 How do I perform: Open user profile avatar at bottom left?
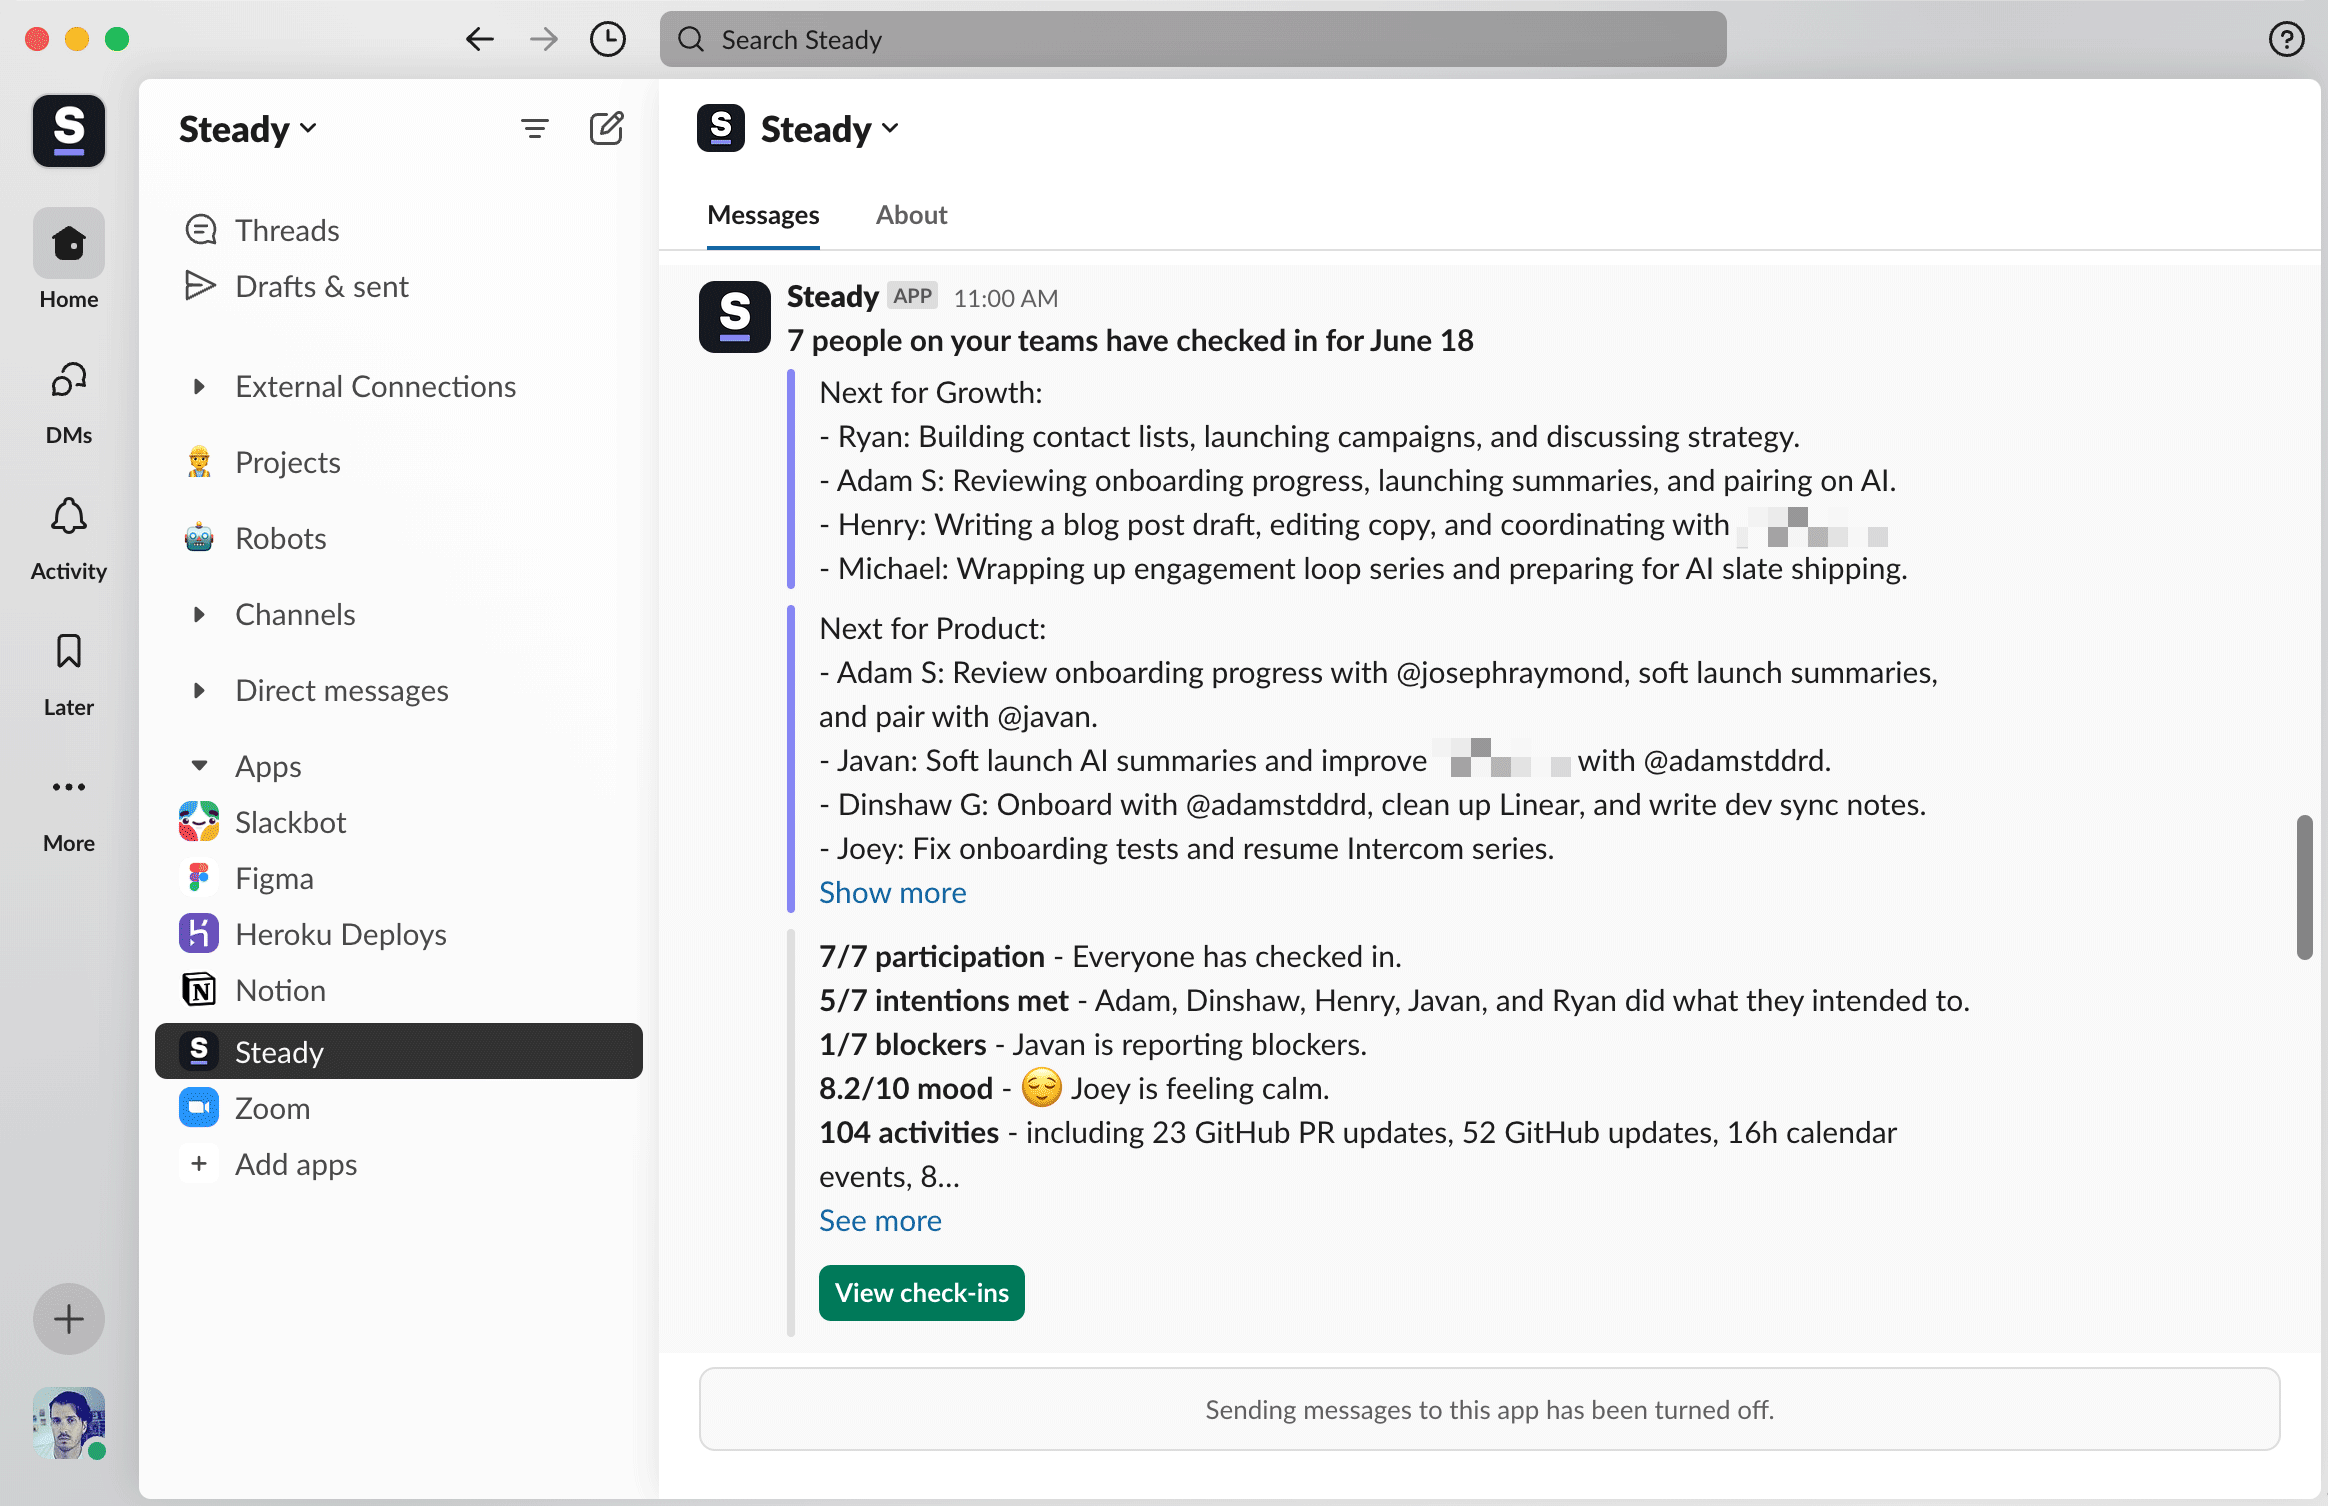[x=69, y=1423]
